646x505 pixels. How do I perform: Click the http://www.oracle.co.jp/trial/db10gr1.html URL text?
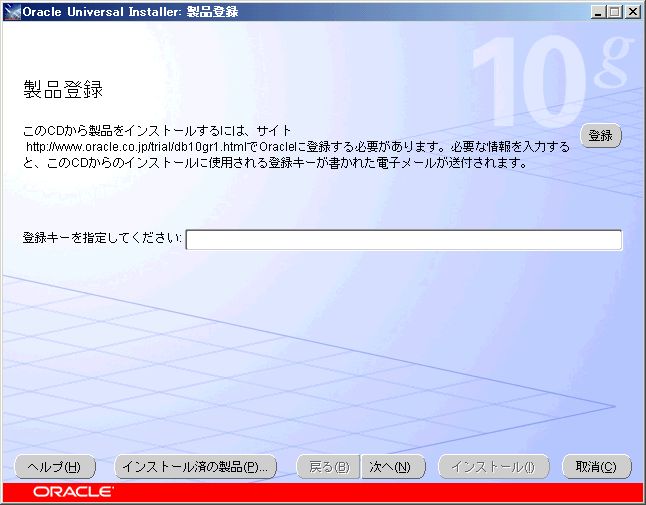(138, 147)
